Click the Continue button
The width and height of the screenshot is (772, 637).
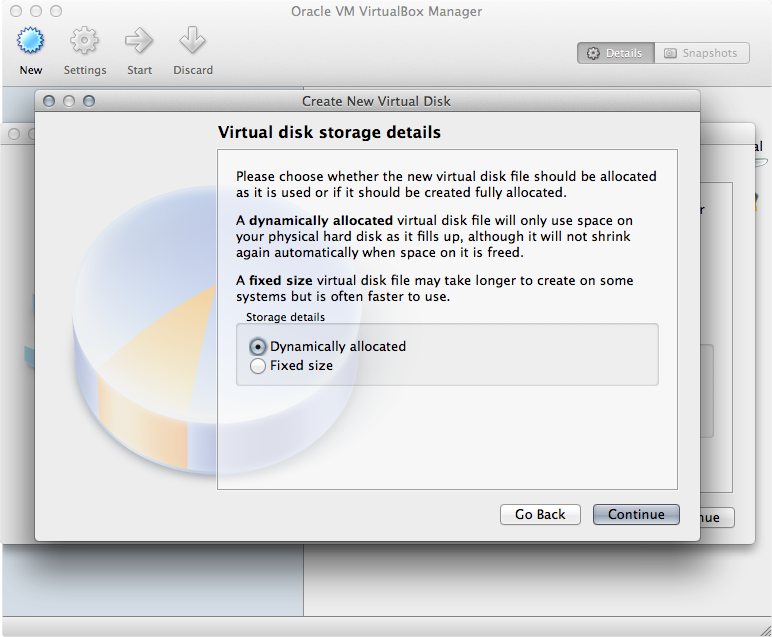click(636, 514)
